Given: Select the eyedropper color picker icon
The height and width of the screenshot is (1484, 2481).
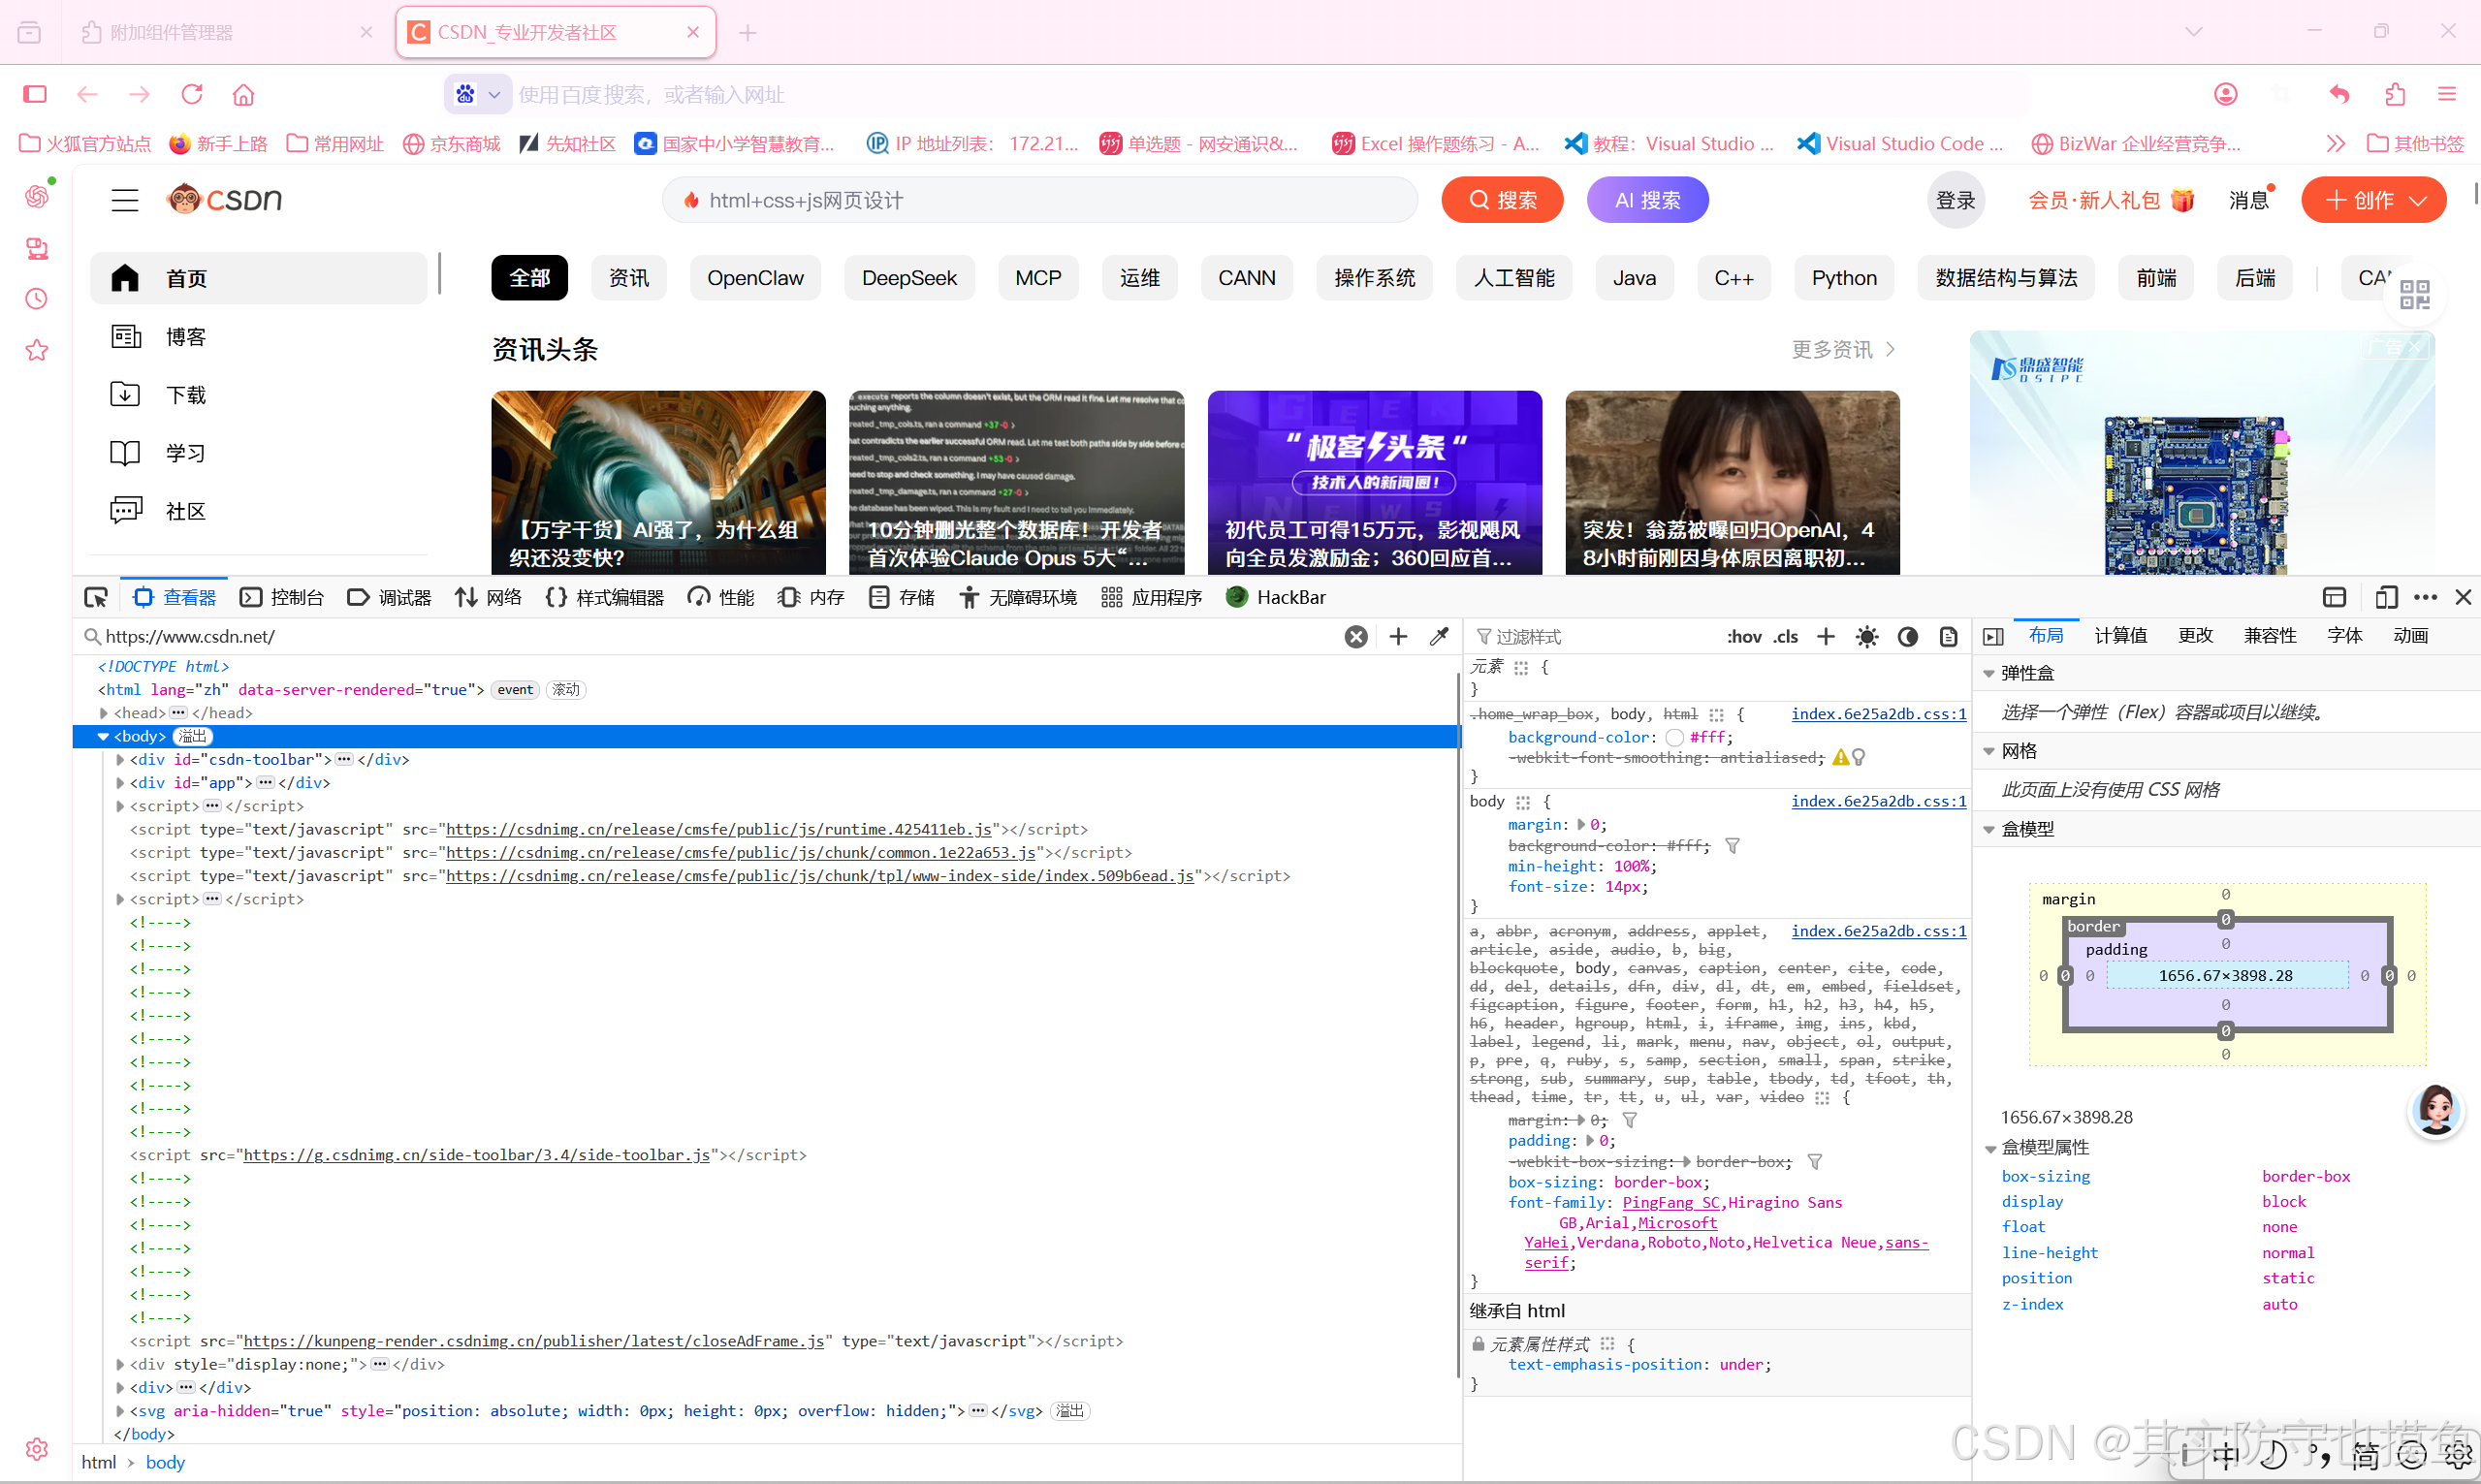Looking at the screenshot, I should (1439, 637).
